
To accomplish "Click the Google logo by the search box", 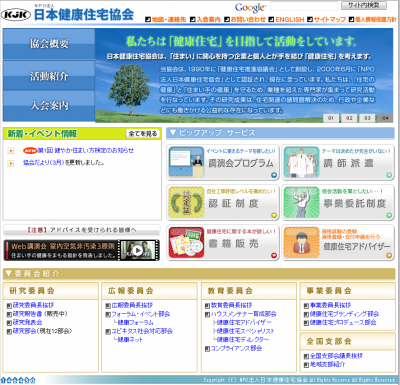I will pyautogui.click(x=250, y=7).
